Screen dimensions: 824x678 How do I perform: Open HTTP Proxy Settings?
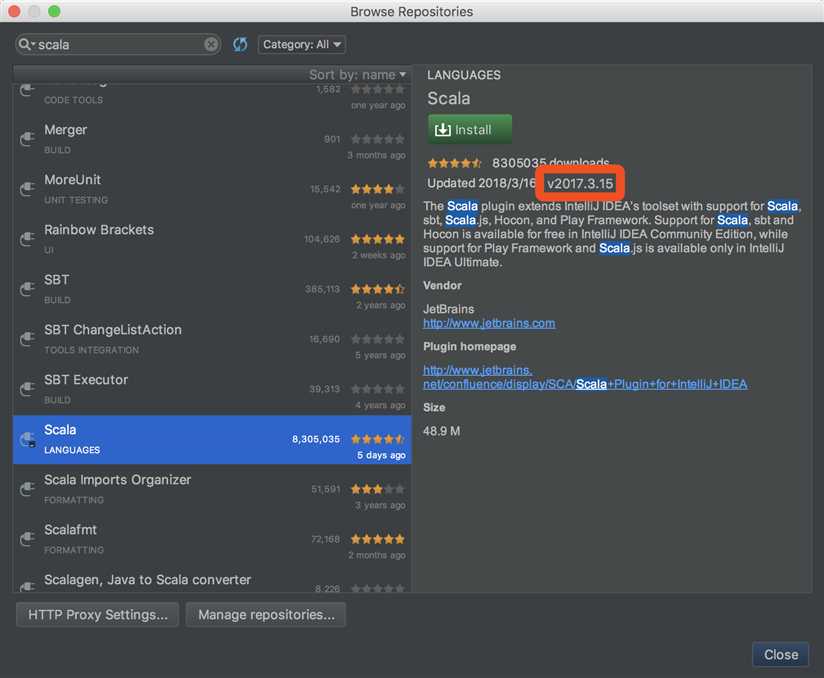[98, 614]
